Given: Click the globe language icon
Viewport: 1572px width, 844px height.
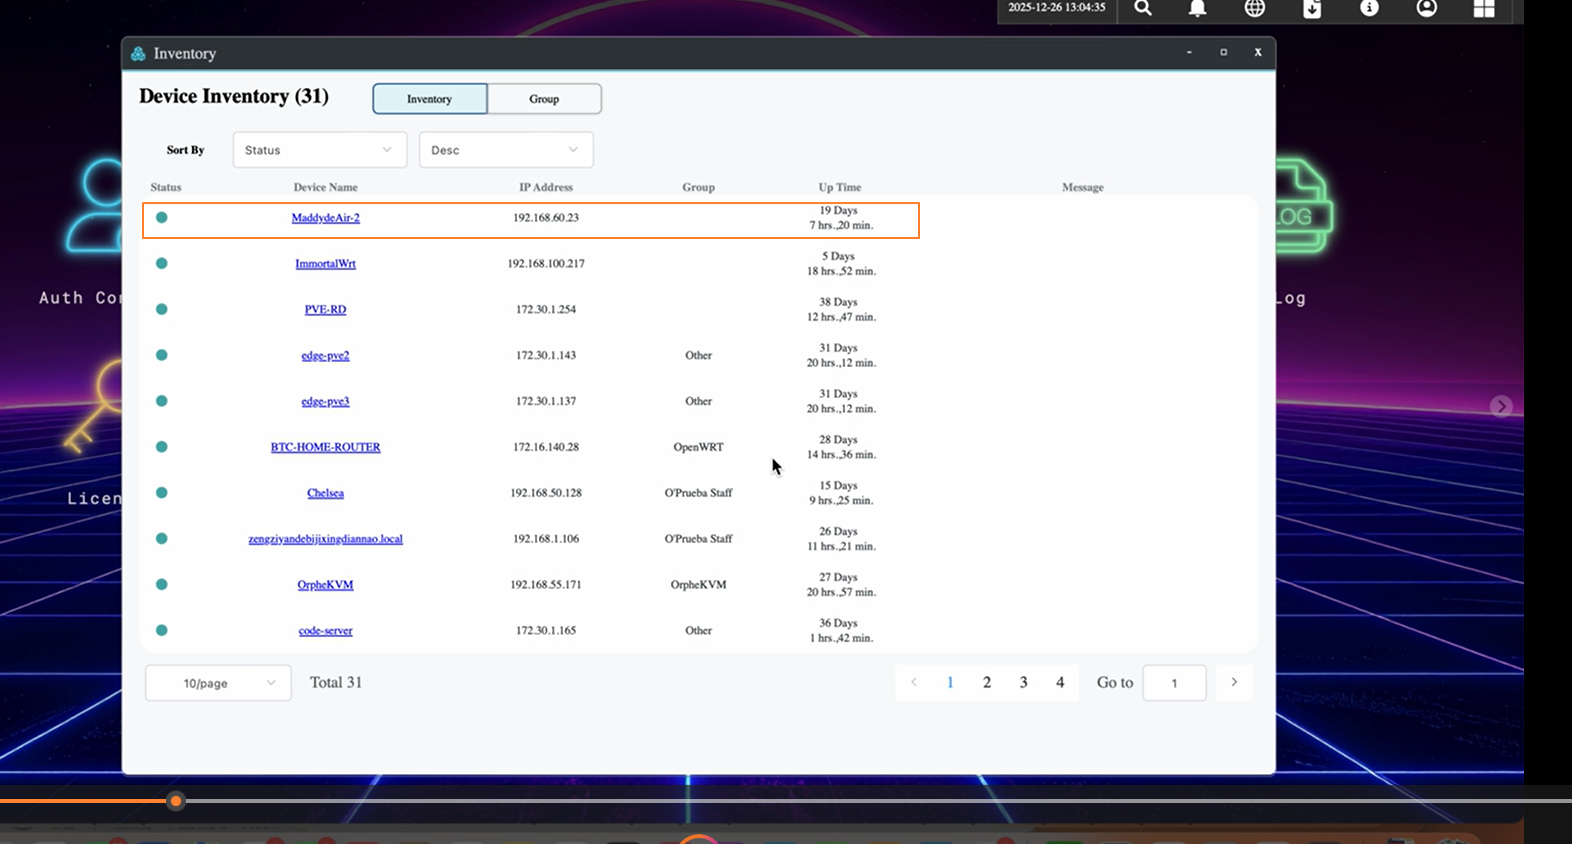Looking at the screenshot, I should [x=1254, y=9].
